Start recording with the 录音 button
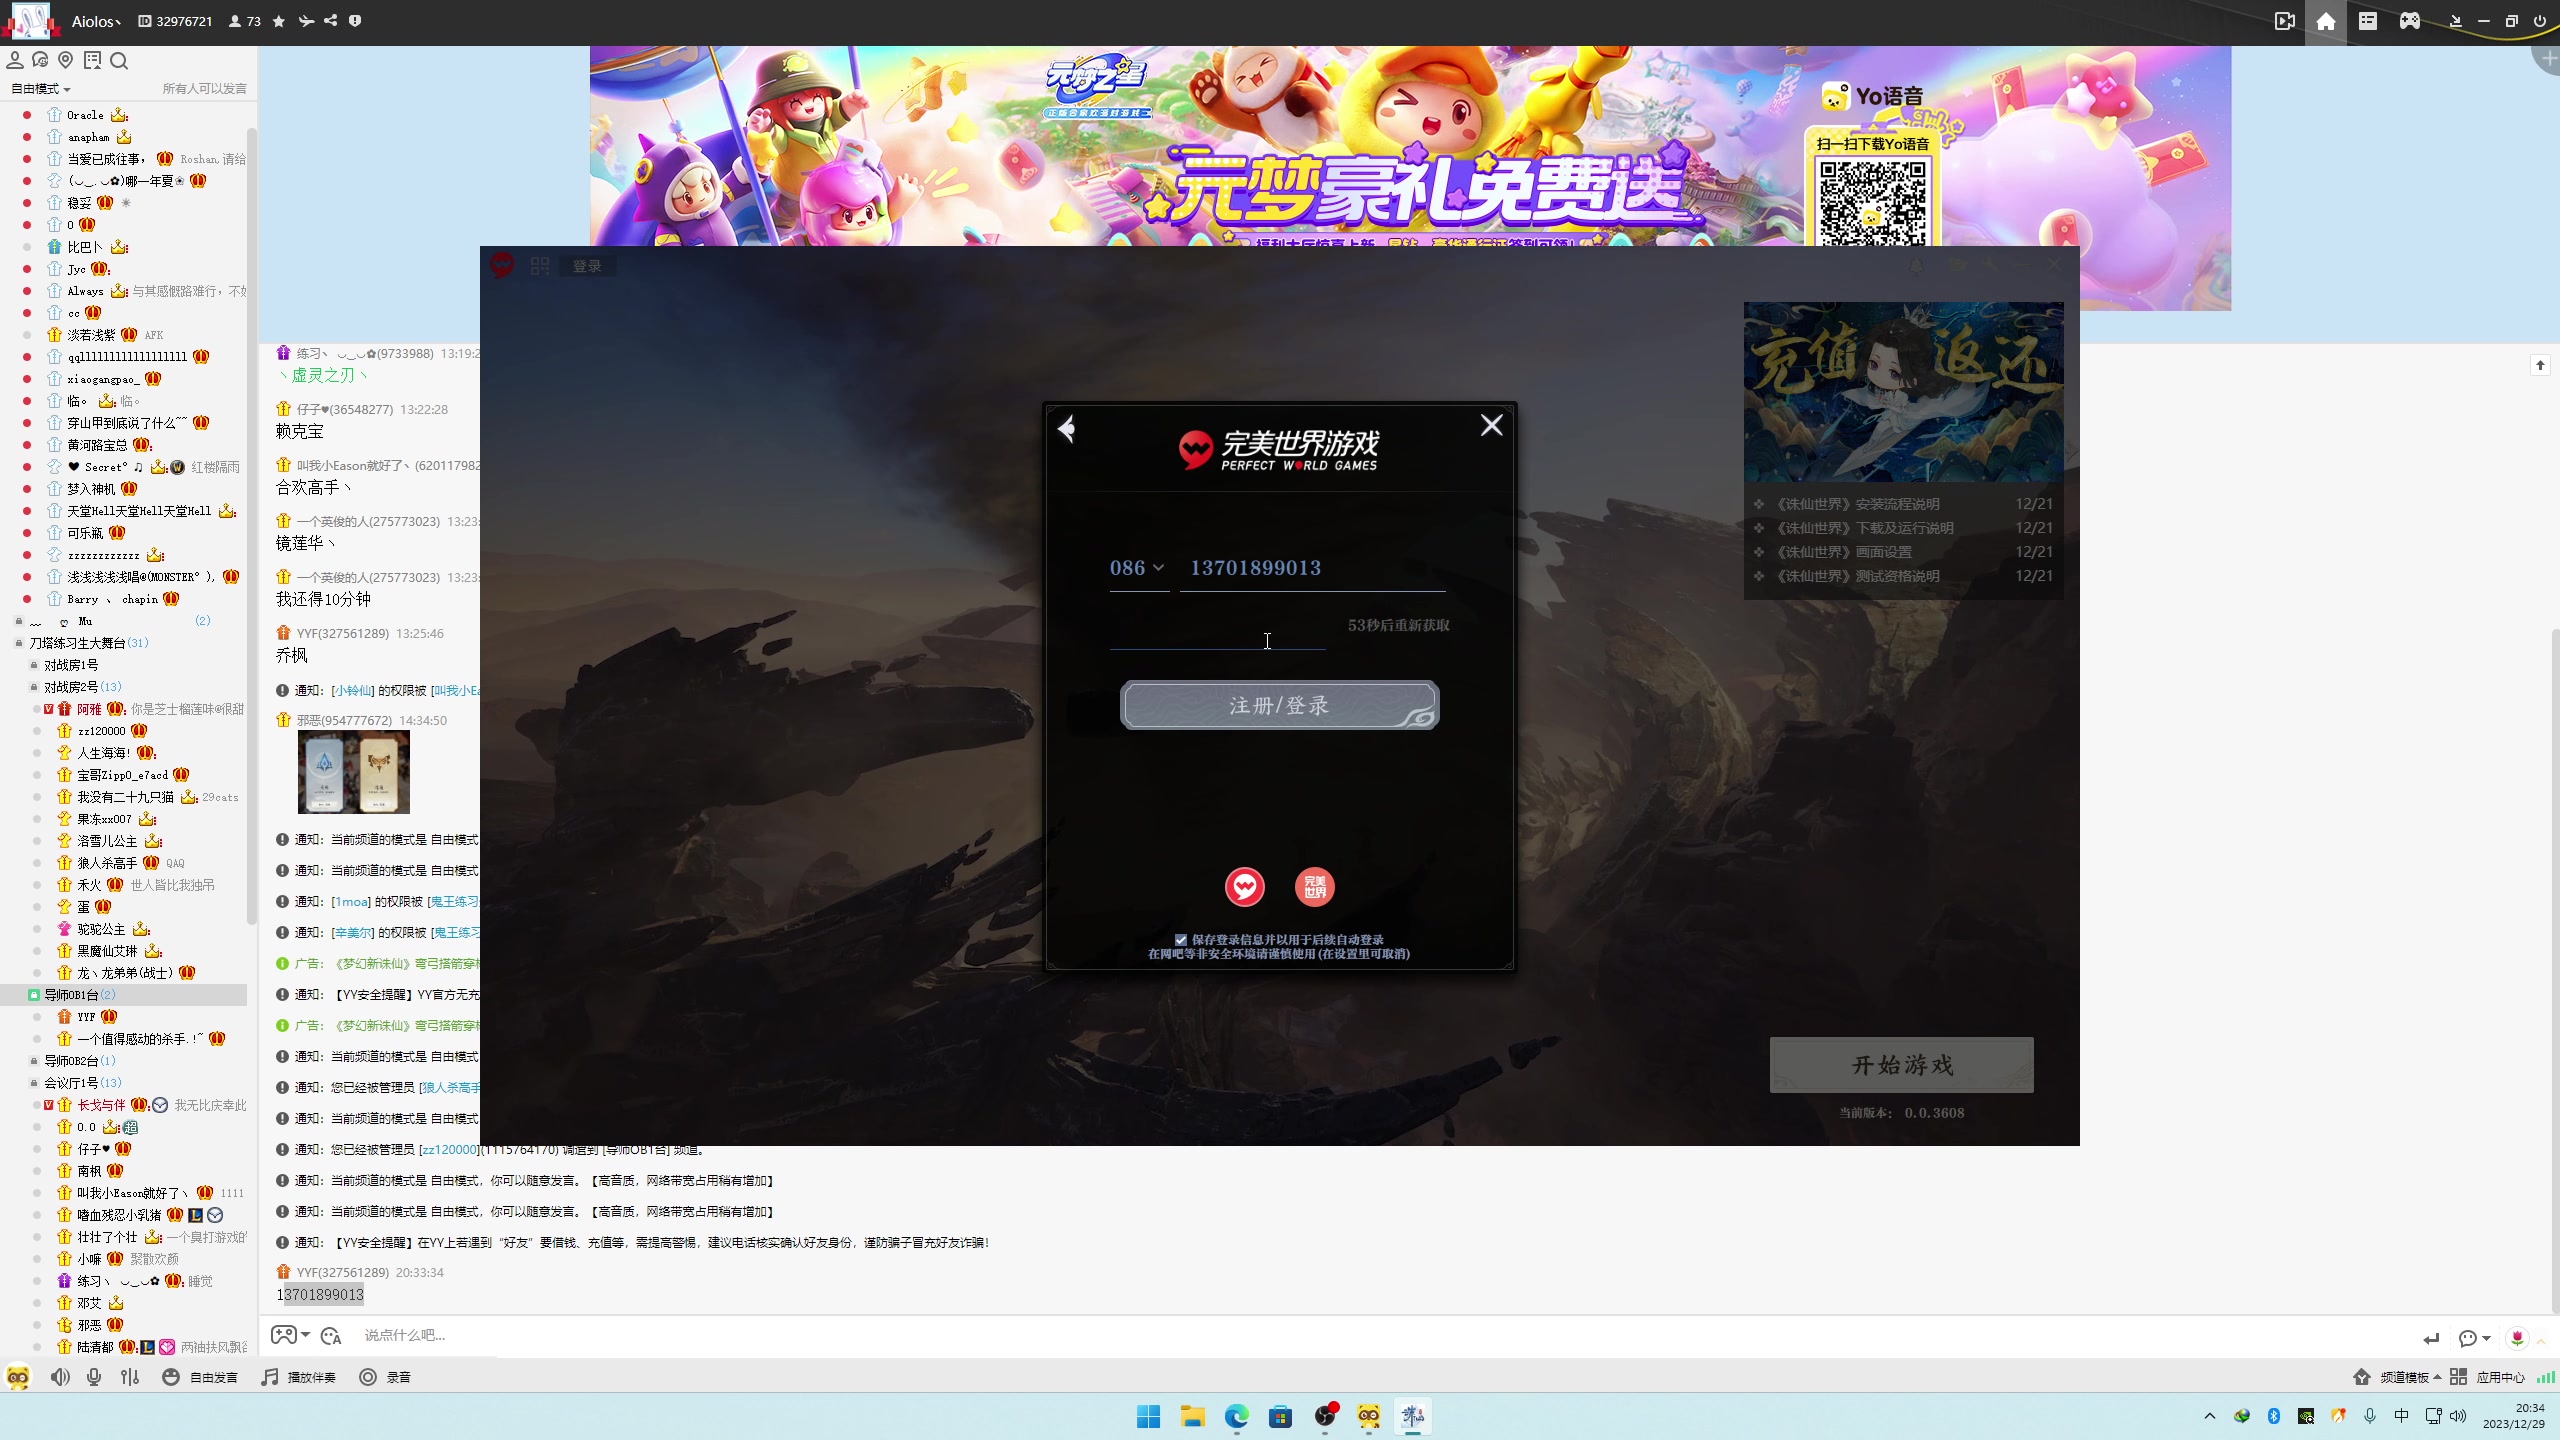This screenshot has height=1440, width=2560. tap(385, 1377)
